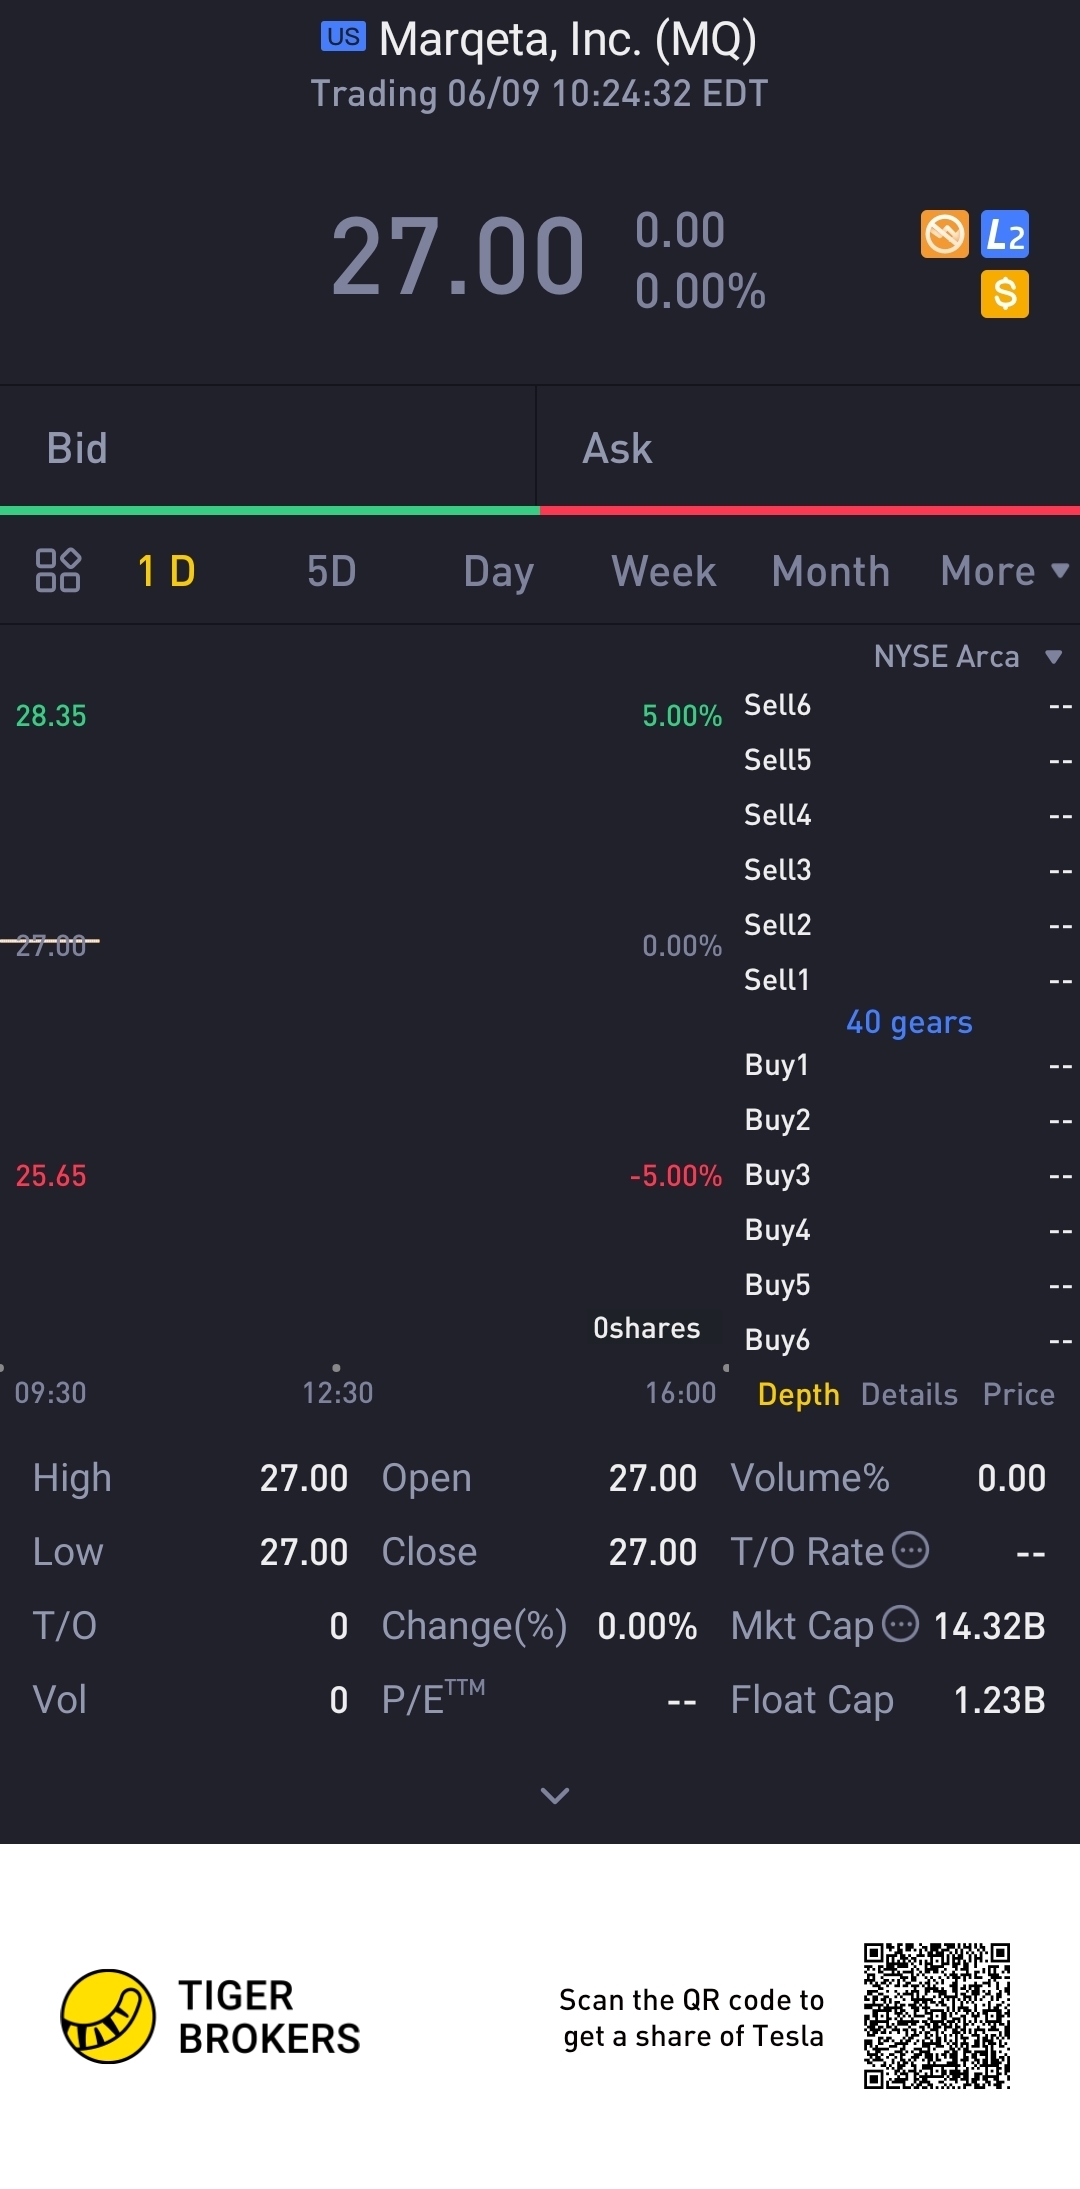1080x2189 pixels.
Task: Select the Depth panel tab
Action: click(798, 1394)
